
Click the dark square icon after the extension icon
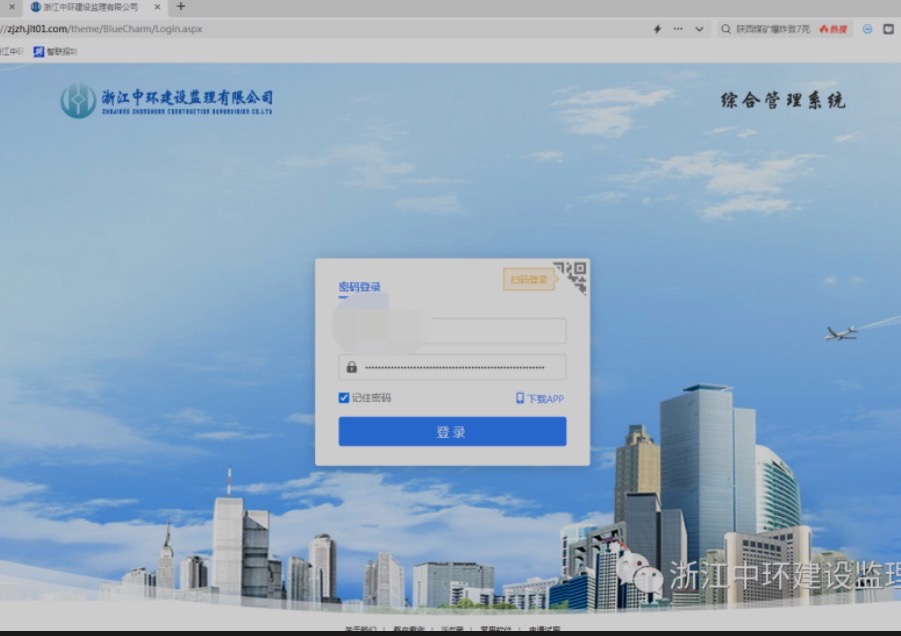tap(888, 29)
